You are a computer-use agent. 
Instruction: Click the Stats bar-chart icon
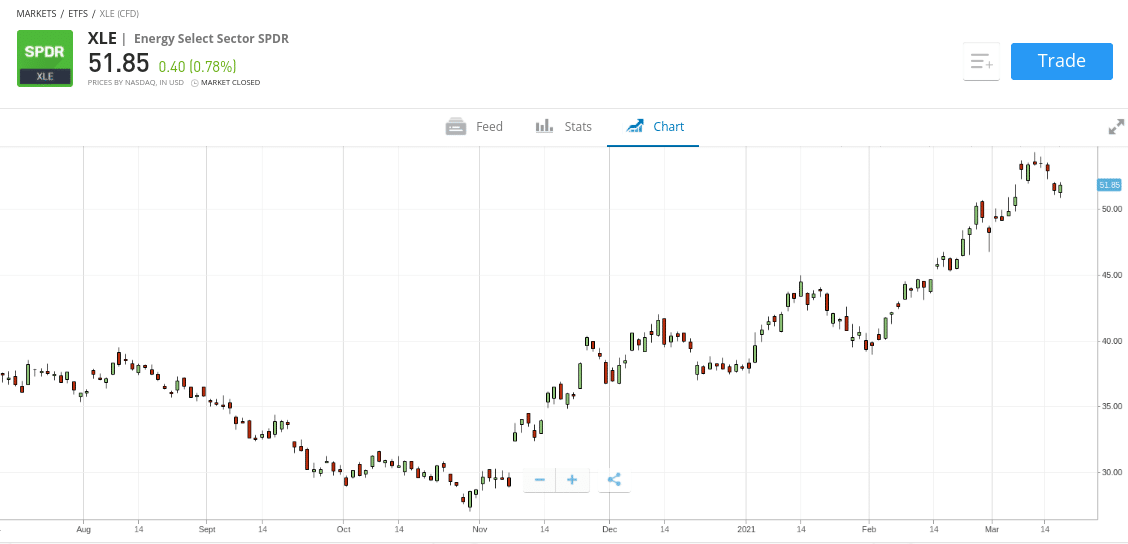tap(545, 126)
